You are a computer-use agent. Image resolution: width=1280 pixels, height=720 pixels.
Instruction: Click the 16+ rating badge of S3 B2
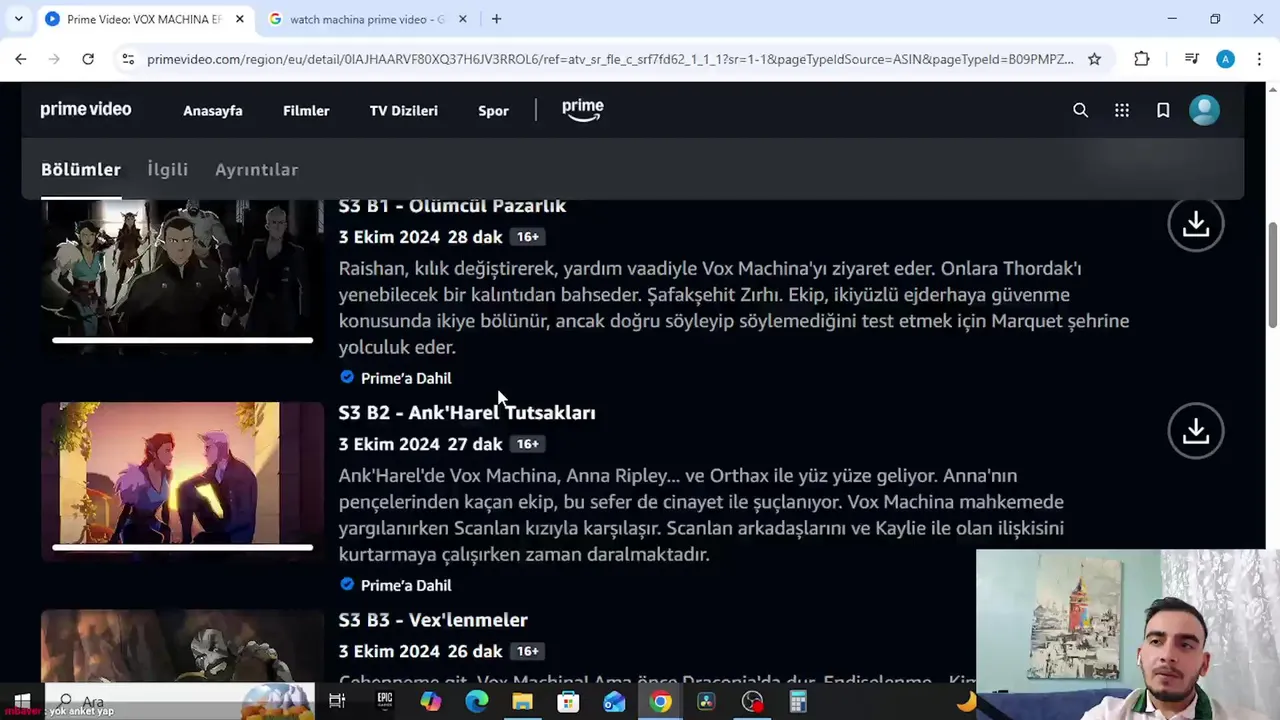pyautogui.click(x=527, y=444)
